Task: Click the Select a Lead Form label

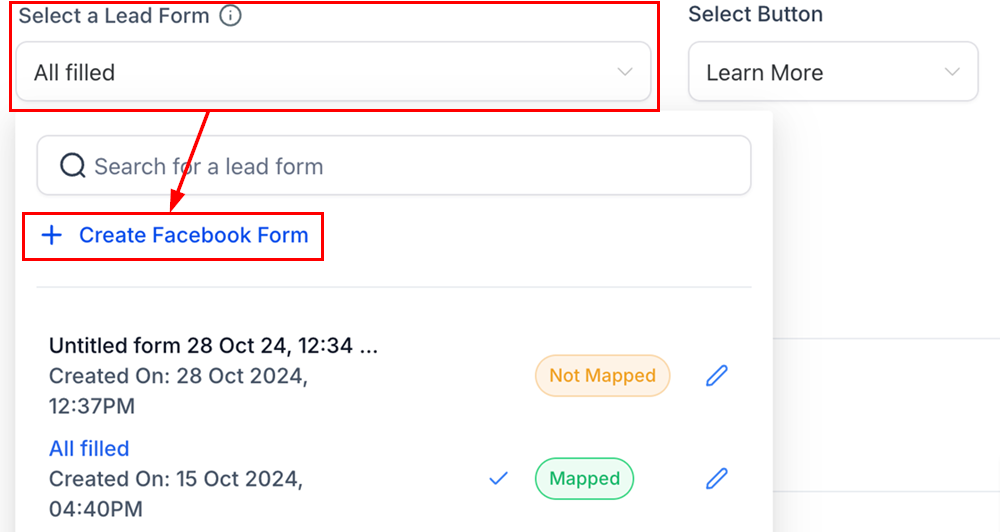Action: 114,15
